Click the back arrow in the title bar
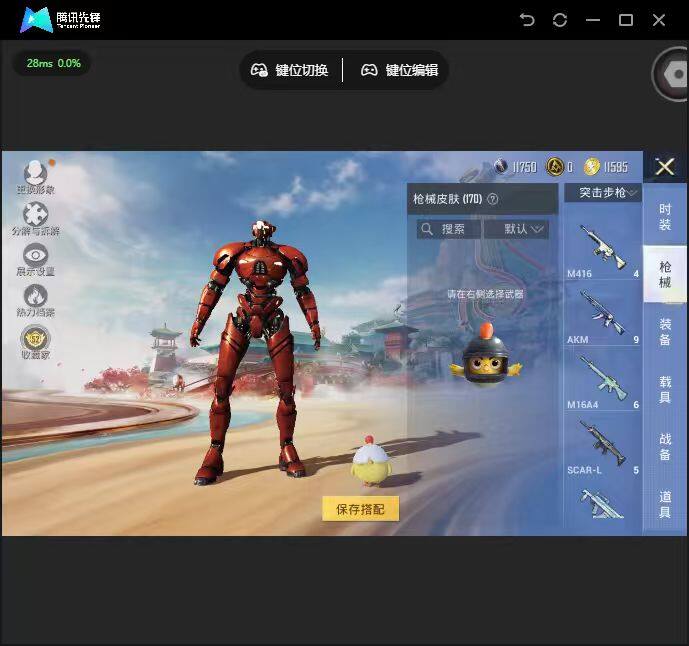 click(527, 20)
